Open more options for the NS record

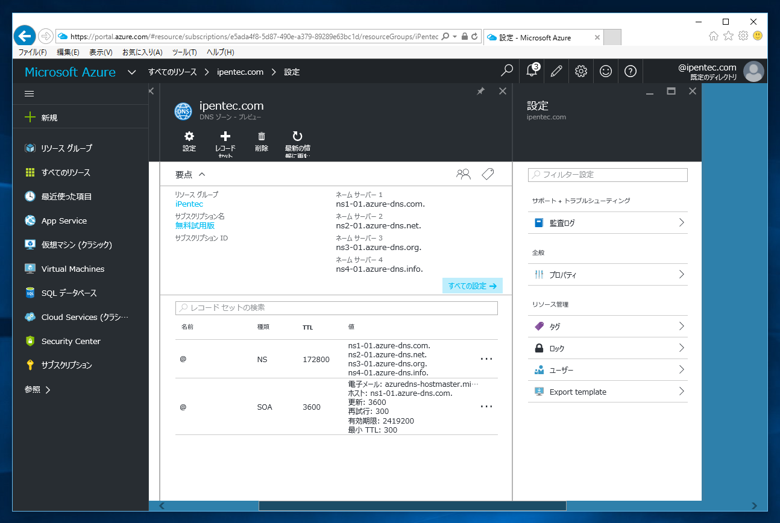click(486, 359)
